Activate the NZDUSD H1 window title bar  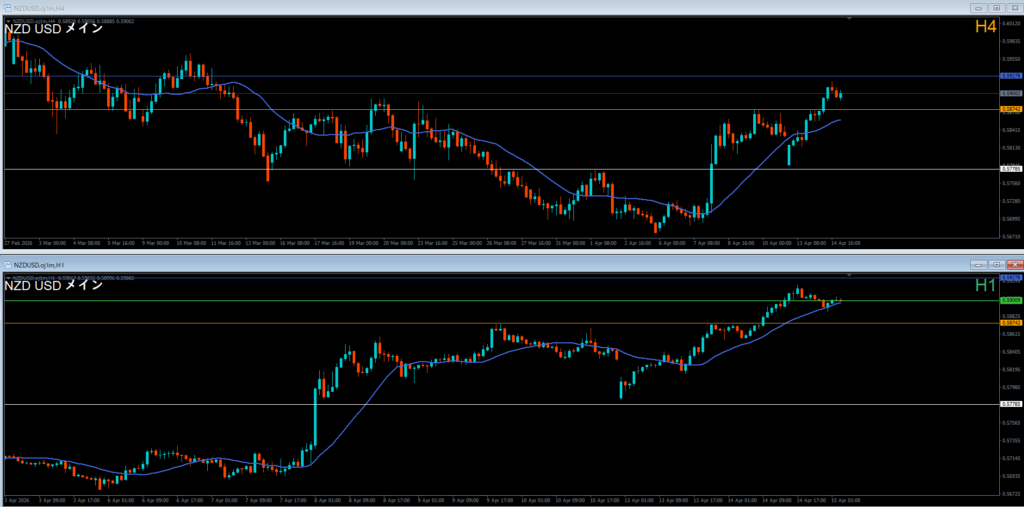(500, 264)
